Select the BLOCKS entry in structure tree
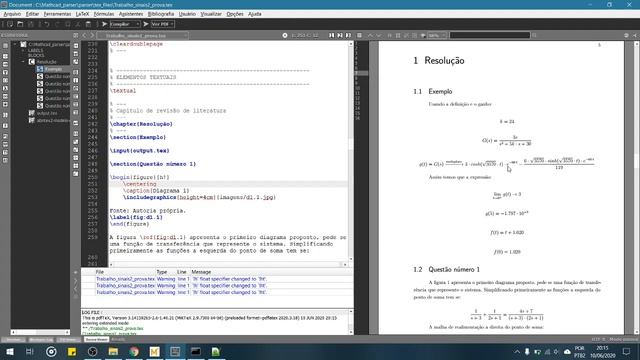640x360 pixels. (36, 55)
